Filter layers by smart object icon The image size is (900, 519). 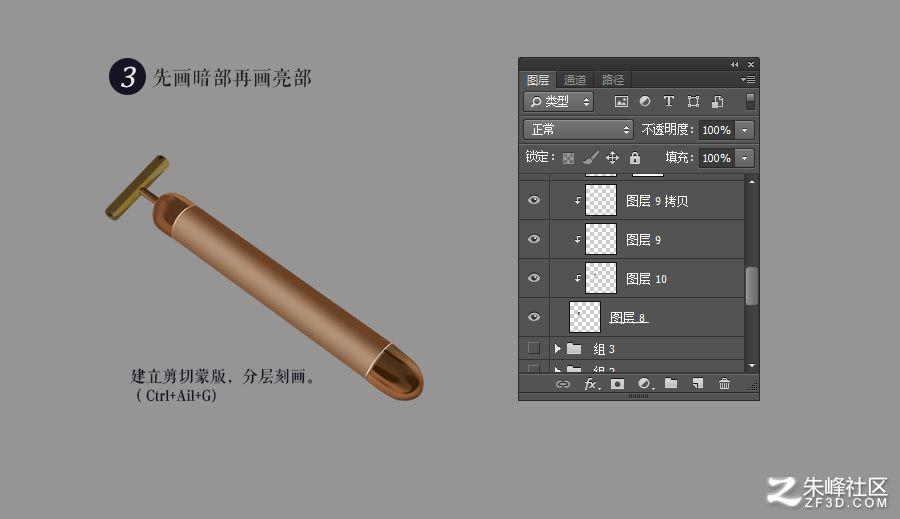(x=717, y=102)
